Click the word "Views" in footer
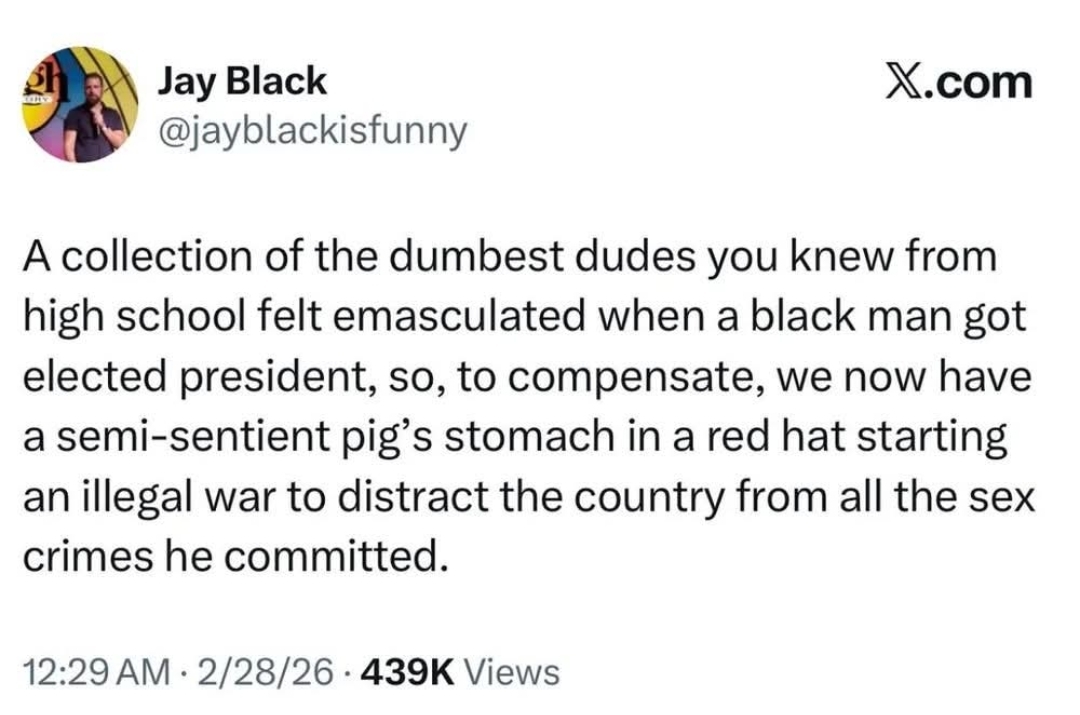The width and height of the screenshot is (1080, 715). pos(513,671)
